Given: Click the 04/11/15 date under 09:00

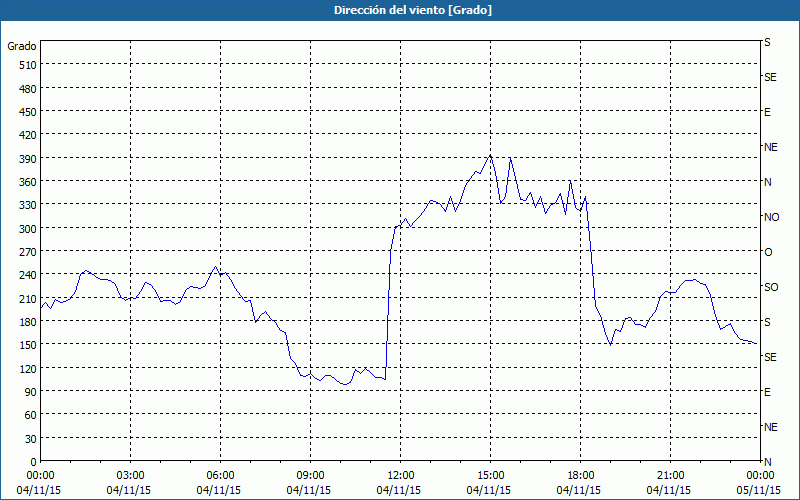Looking at the screenshot, I should [x=309, y=490].
